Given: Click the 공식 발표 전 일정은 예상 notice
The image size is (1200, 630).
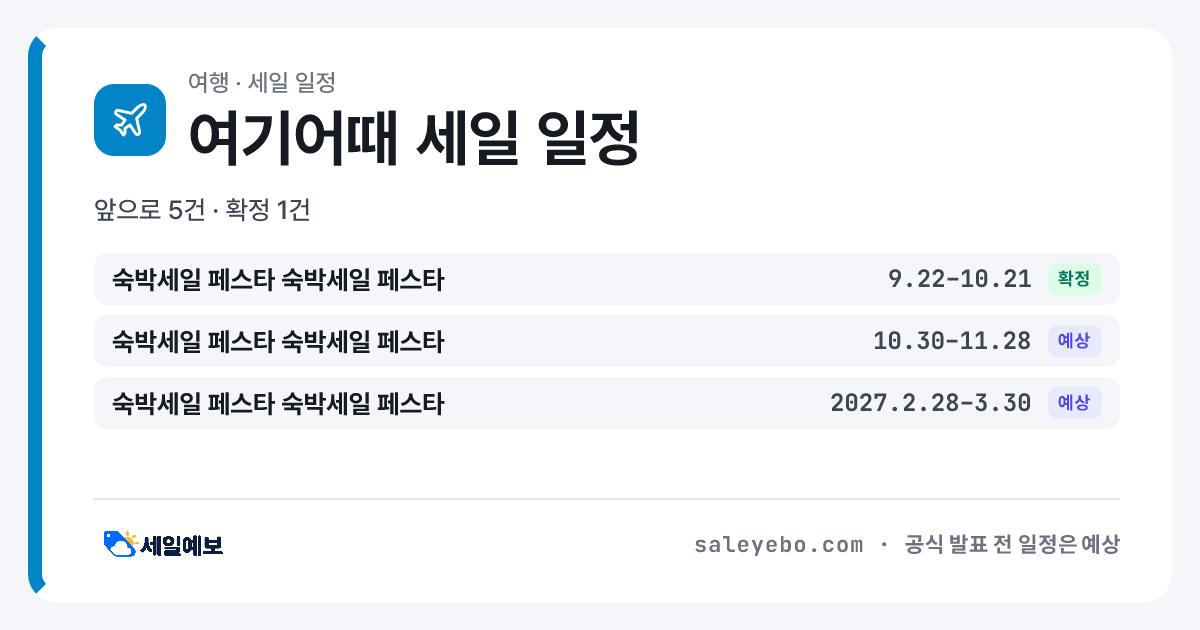Looking at the screenshot, I should pyautogui.click(x=1011, y=545).
